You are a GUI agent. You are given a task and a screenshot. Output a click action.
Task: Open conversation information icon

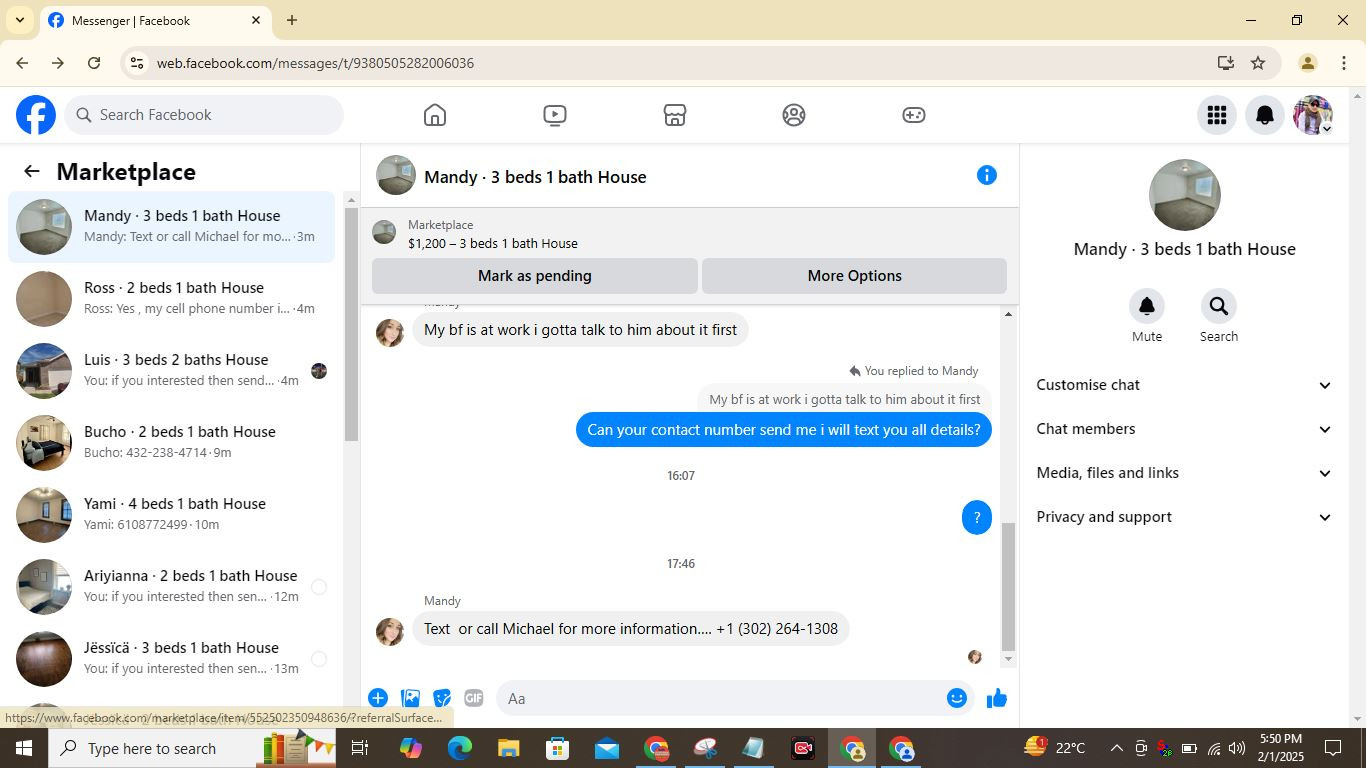pyautogui.click(x=987, y=175)
